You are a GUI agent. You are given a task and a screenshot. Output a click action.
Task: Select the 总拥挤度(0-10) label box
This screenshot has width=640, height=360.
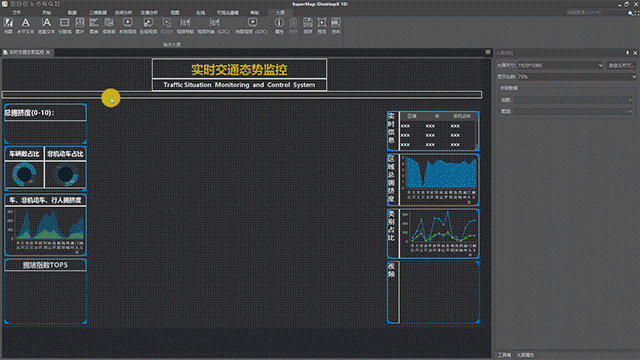tap(45, 113)
